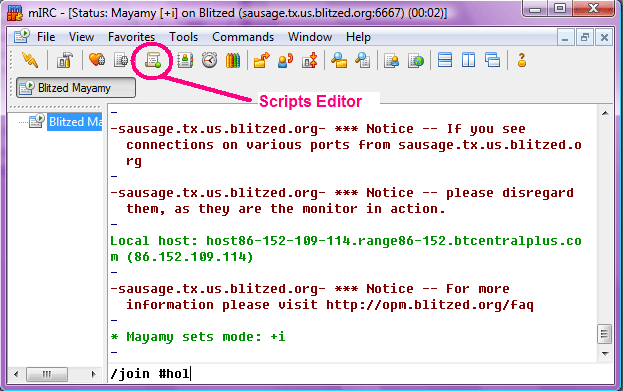Tile windows horizontally via toolbar icon

445,60
